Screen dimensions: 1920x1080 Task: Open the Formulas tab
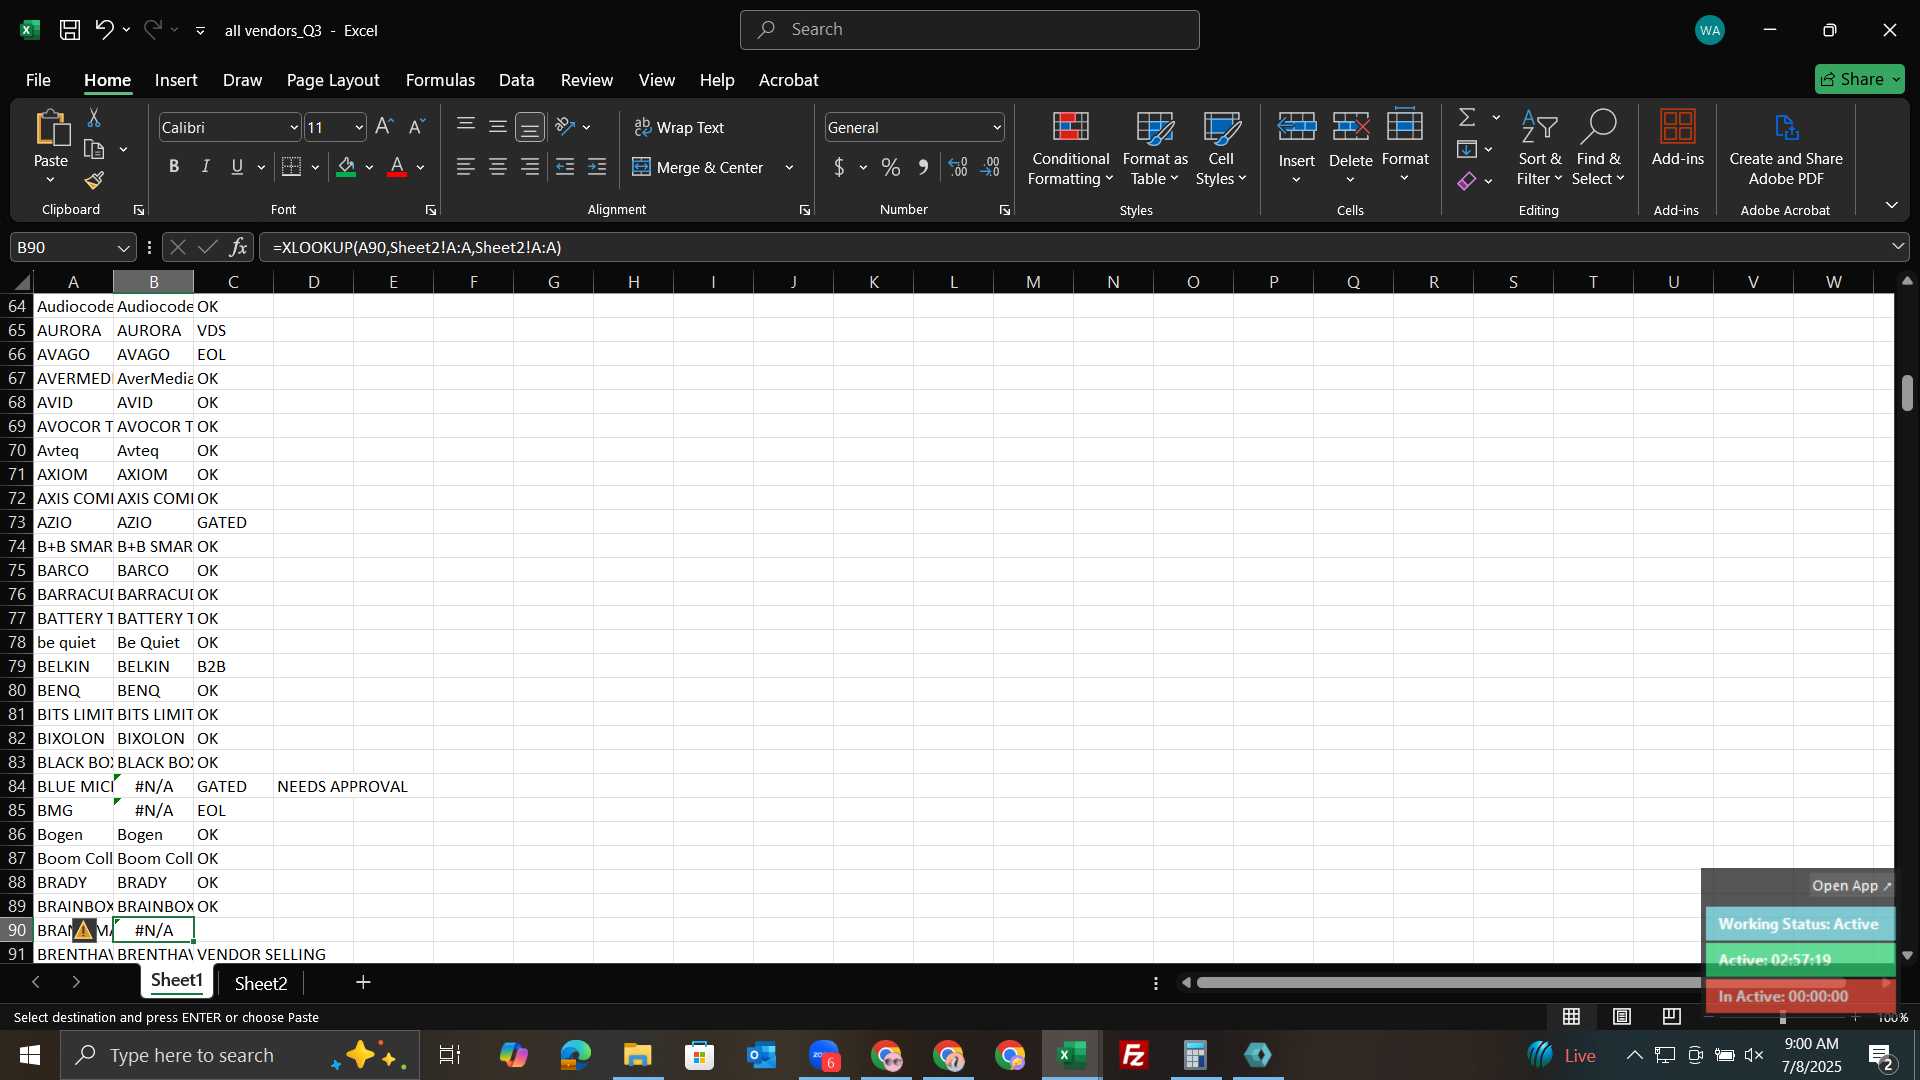point(440,80)
